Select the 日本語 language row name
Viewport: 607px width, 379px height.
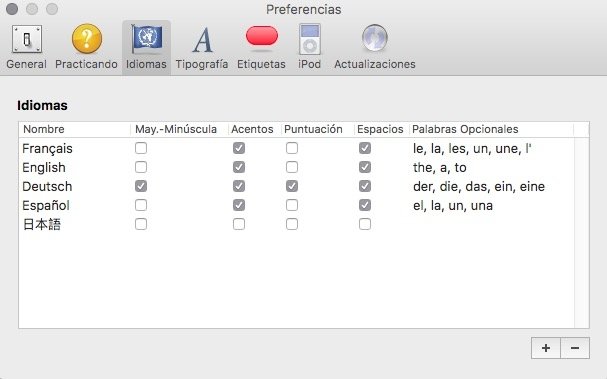point(42,225)
